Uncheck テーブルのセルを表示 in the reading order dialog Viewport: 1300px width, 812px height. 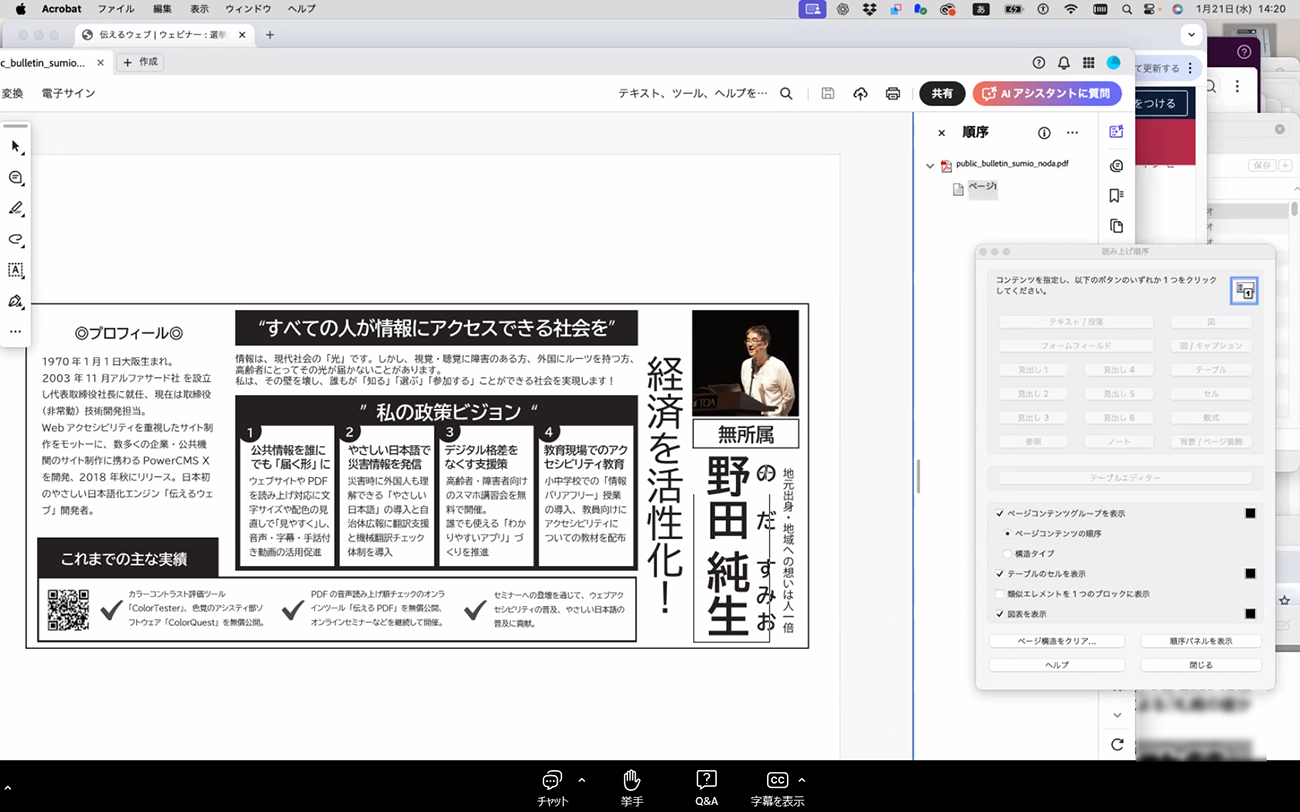click(1000, 573)
